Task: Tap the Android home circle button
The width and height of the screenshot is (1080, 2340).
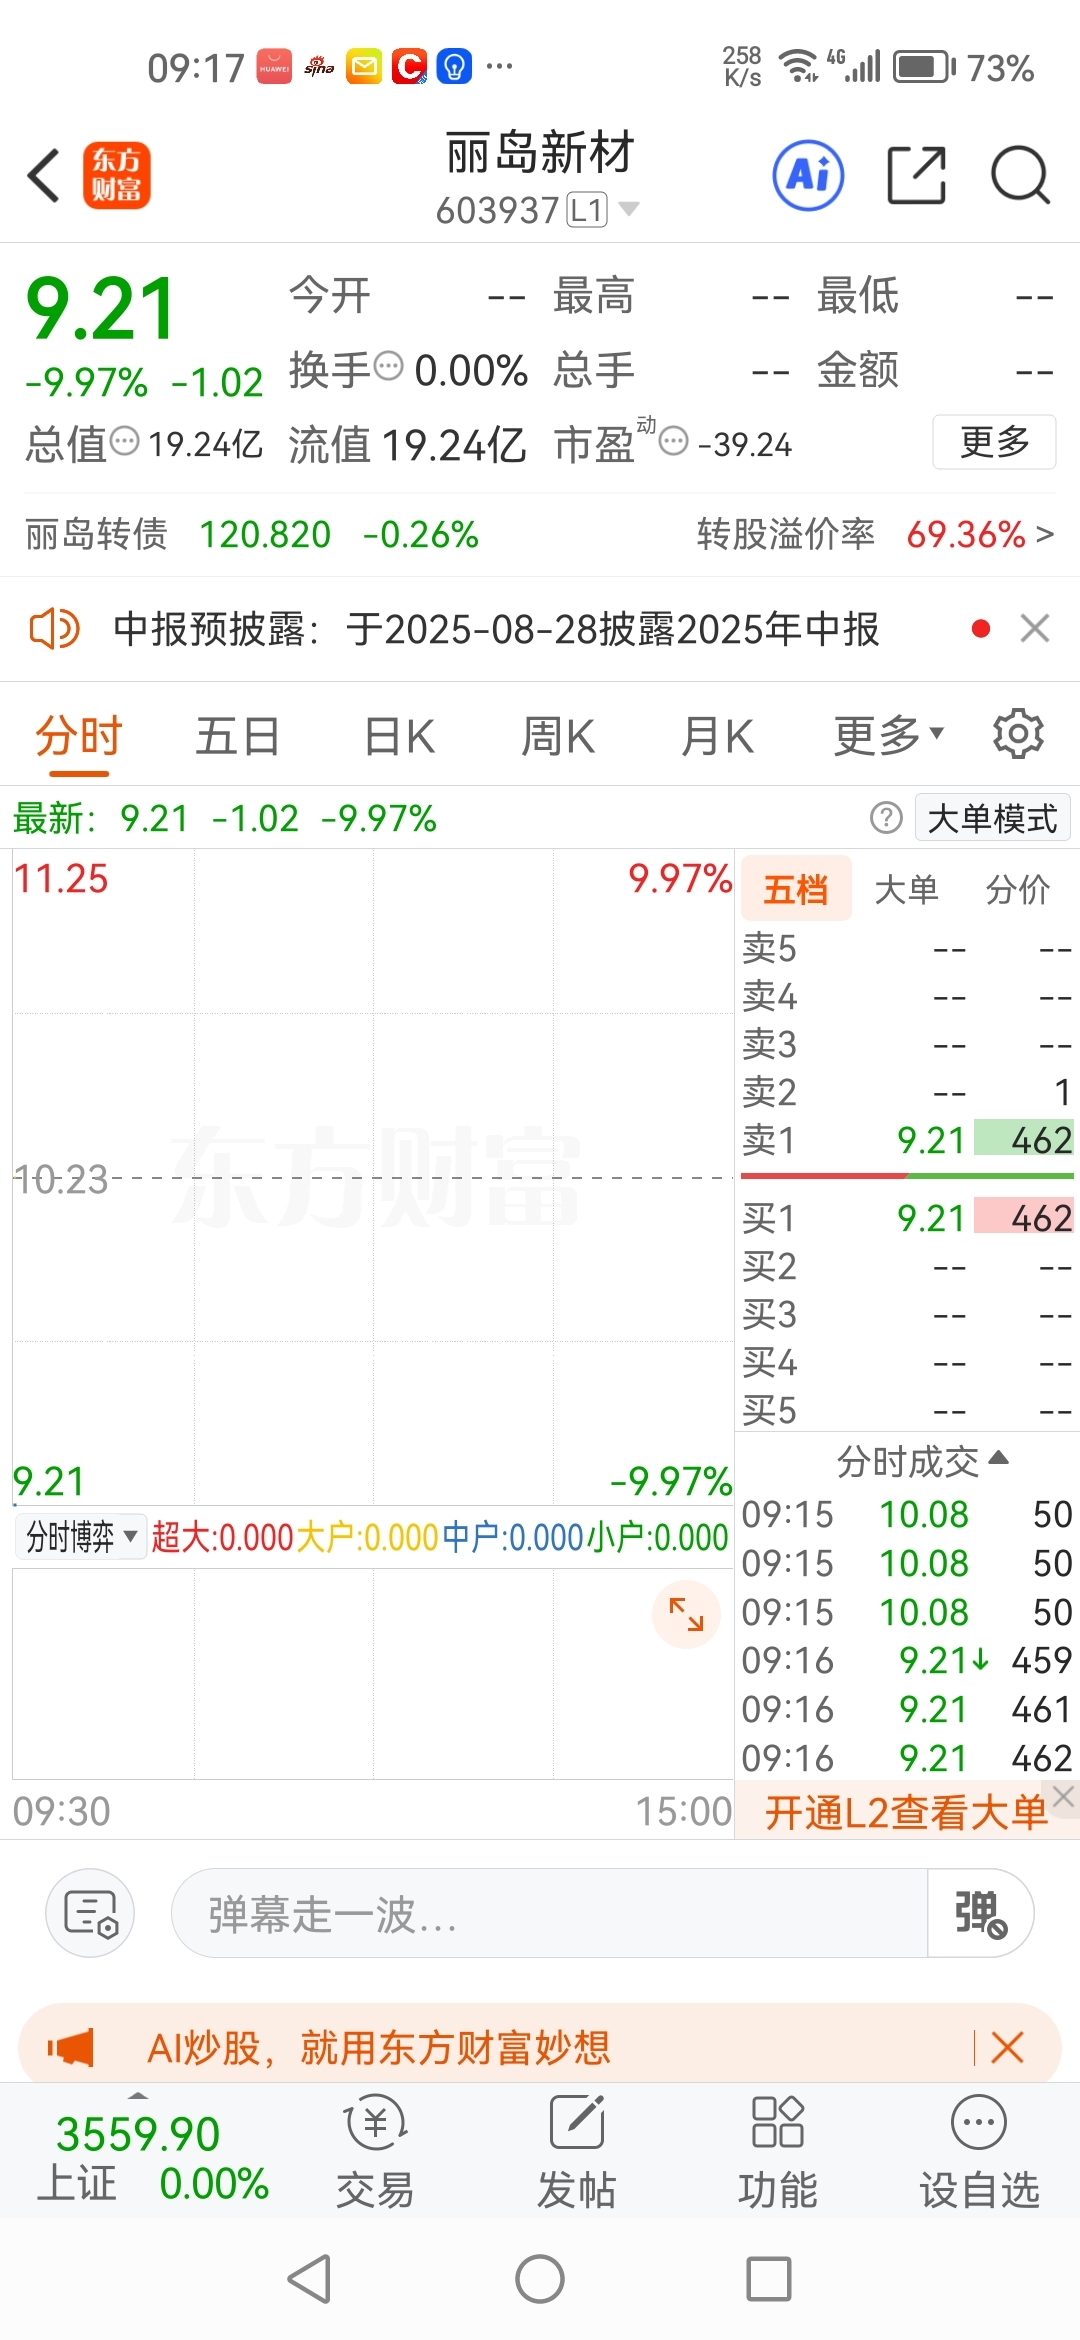Action: (x=540, y=2280)
